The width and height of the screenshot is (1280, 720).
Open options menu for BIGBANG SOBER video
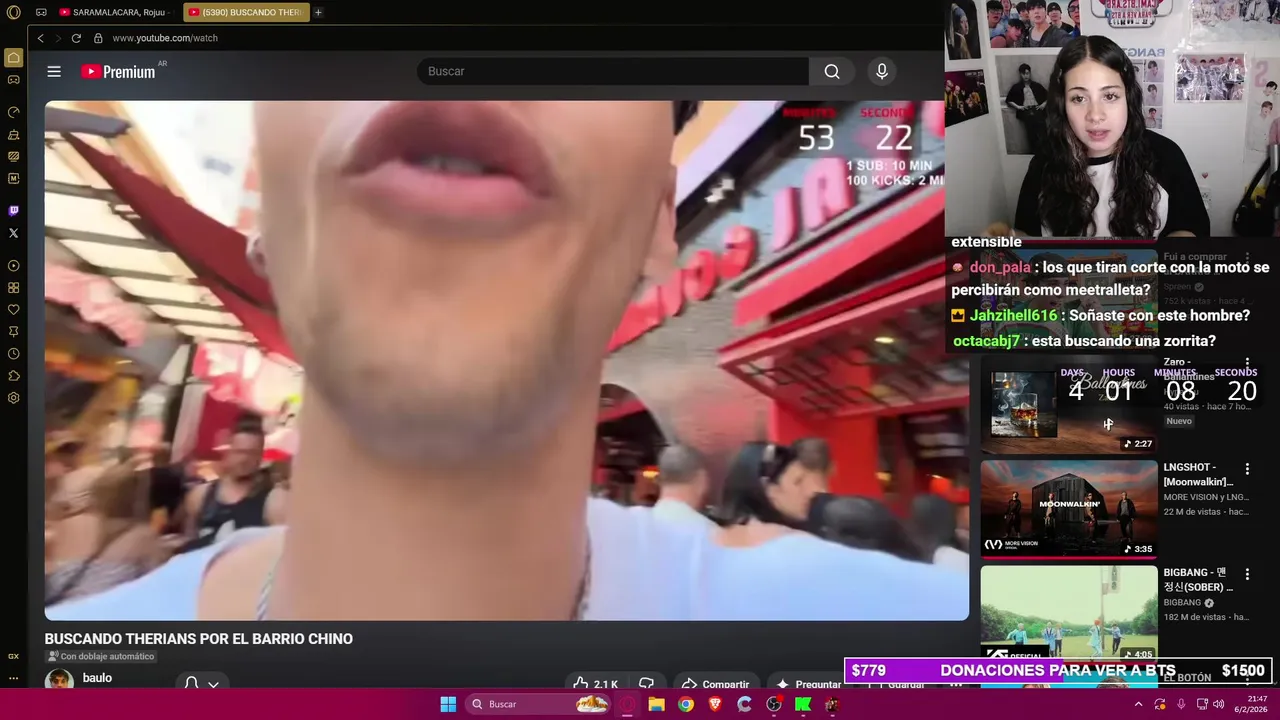(1247, 574)
